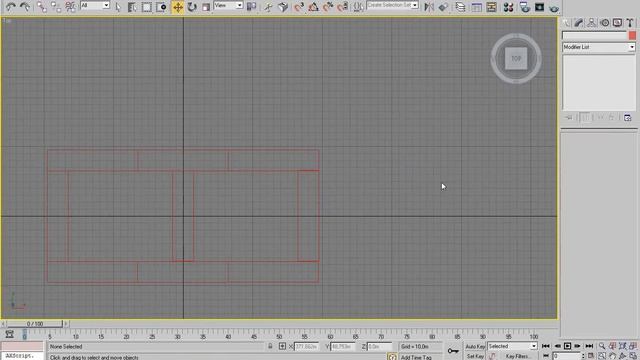Toggle the Percent Snap button

pos(328,7)
